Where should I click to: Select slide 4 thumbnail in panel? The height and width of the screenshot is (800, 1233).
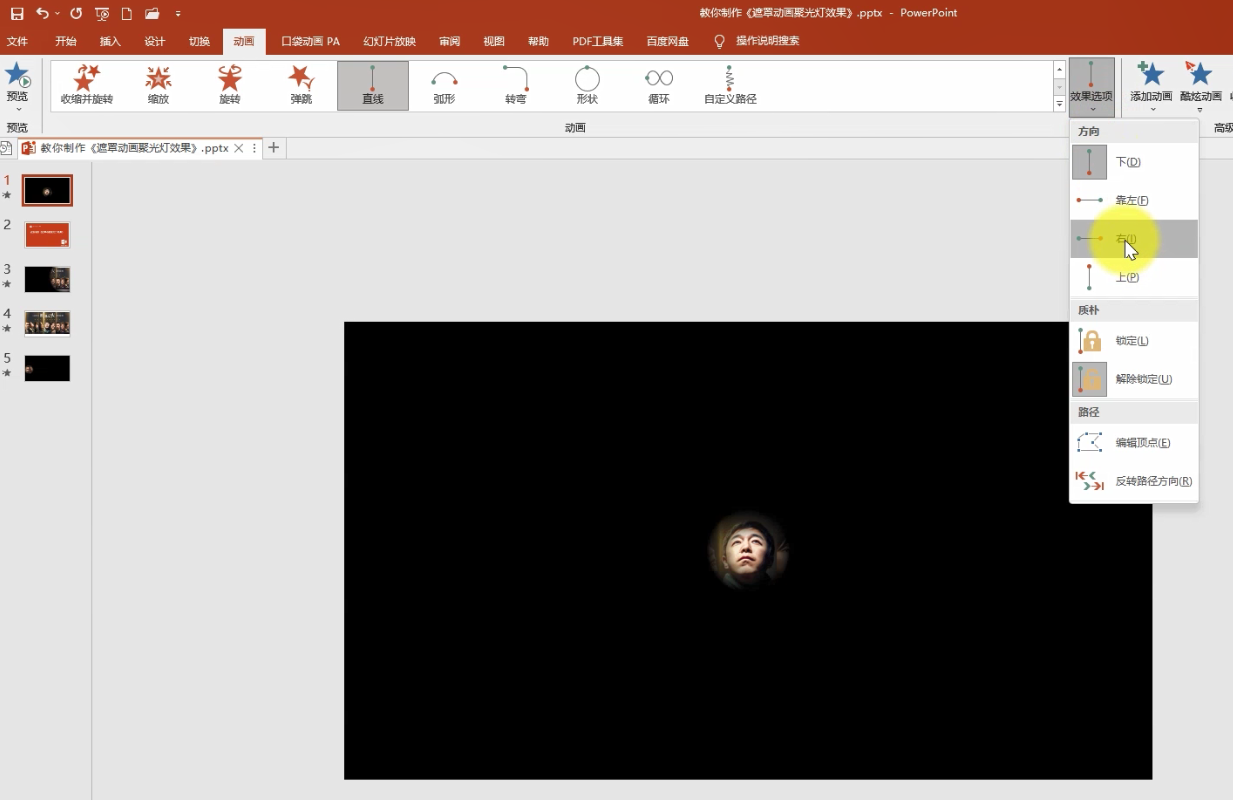point(47,323)
